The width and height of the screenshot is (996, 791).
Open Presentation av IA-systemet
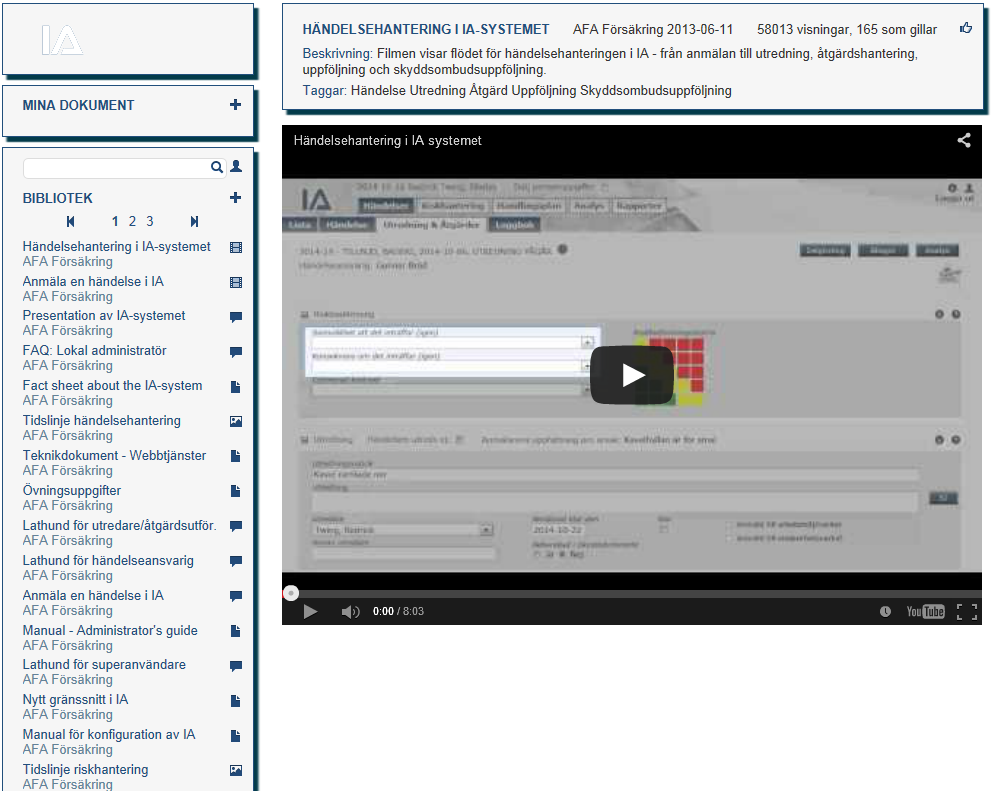pos(104,316)
